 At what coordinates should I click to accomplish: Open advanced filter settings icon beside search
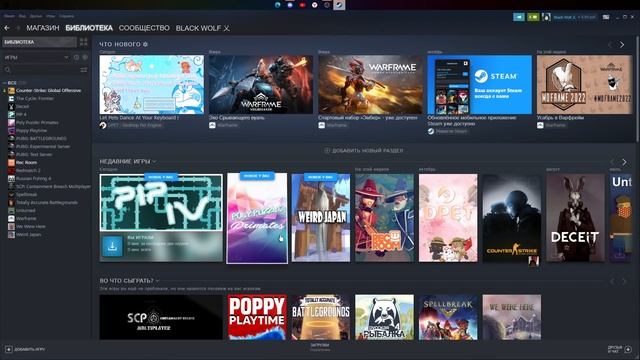tap(84, 70)
